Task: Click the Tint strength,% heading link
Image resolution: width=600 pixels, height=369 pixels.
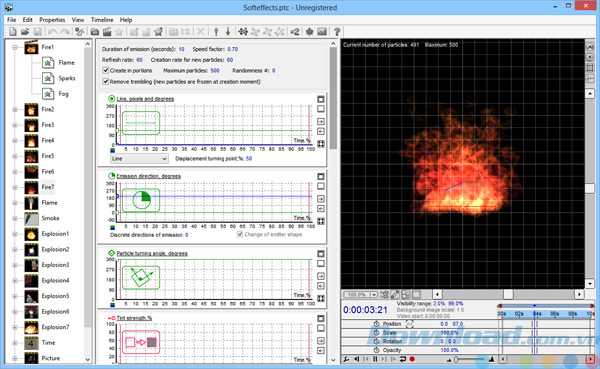Action: pos(134,318)
